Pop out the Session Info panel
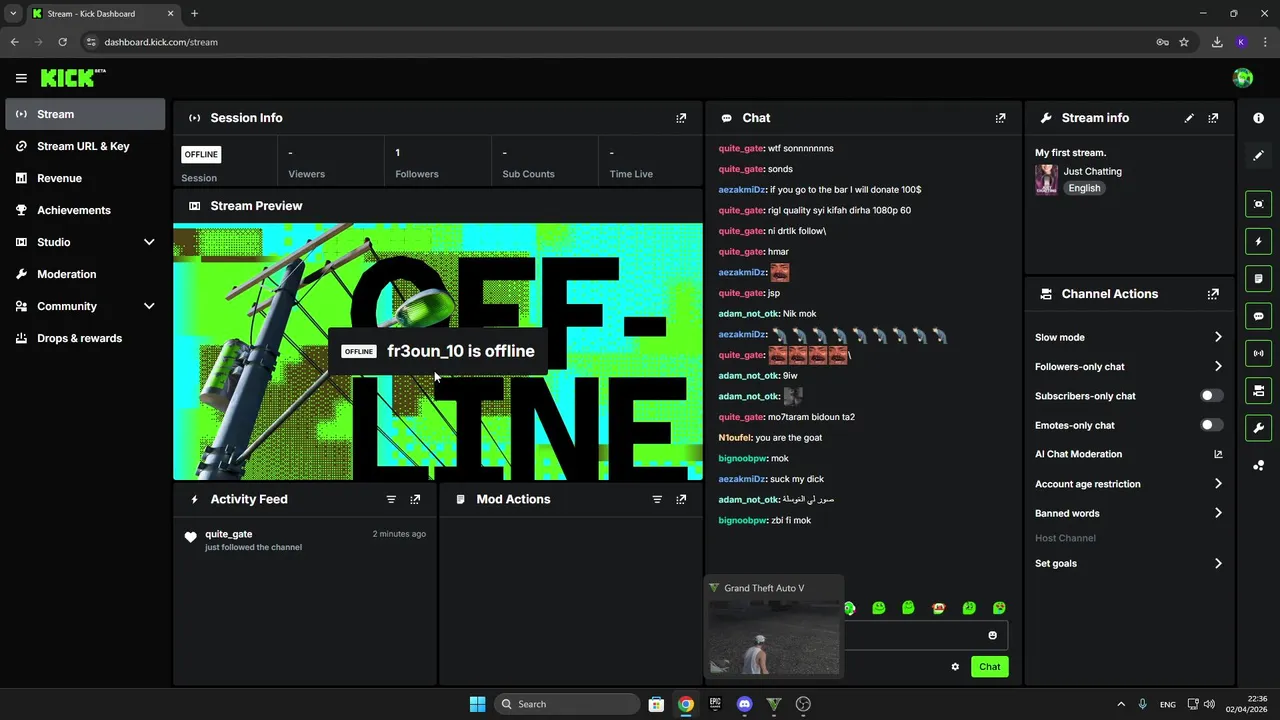 pyautogui.click(x=681, y=118)
